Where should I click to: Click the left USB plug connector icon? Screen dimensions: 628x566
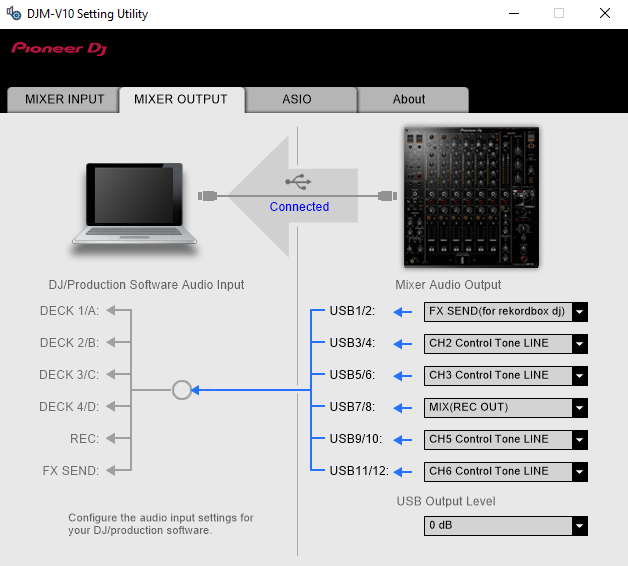pyautogui.click(x=207, y=196)
